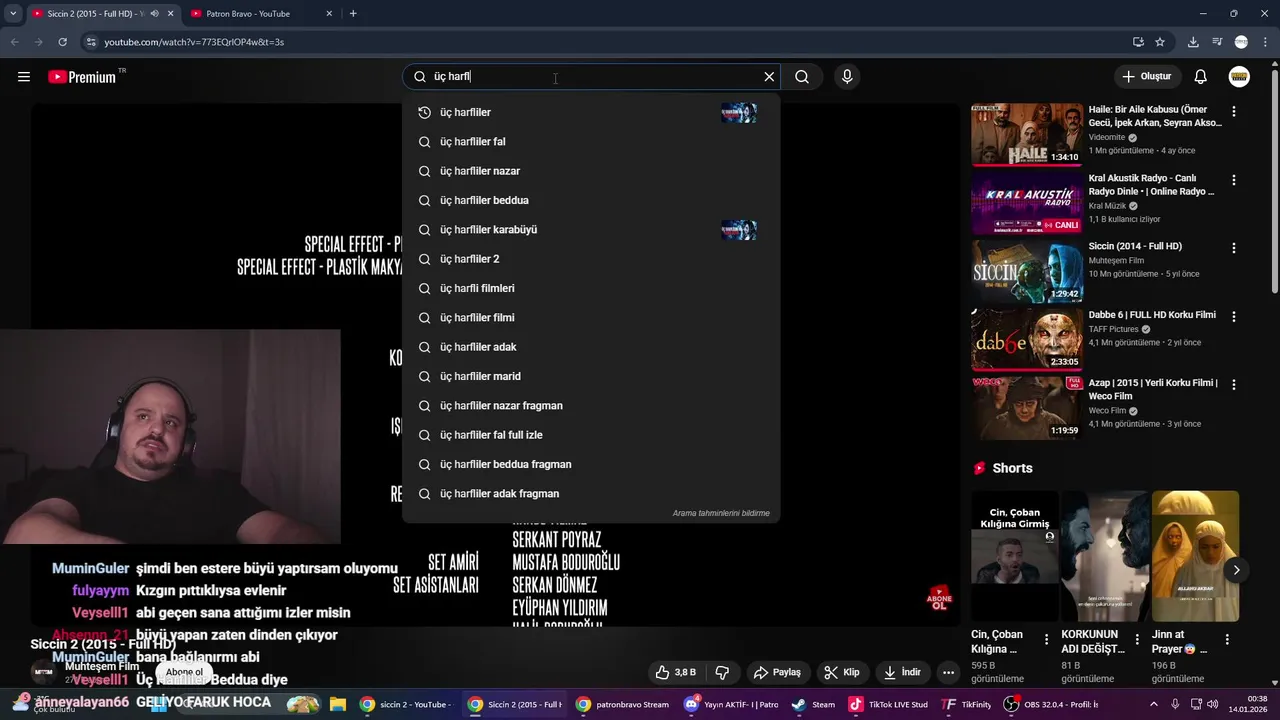Focus the search field containing 'üç harfl'
1280x720 pixels.
click(x=590, y=77)
